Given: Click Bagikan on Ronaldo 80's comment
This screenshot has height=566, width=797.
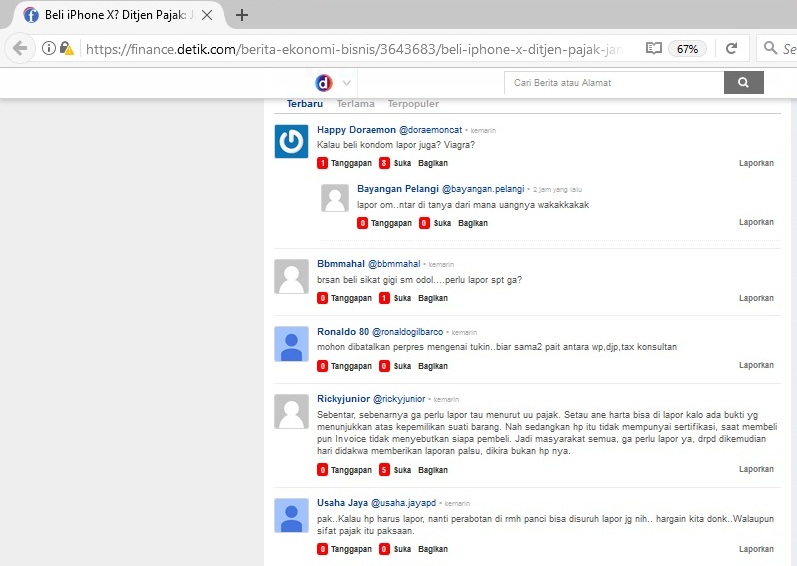Looking at the screenshot, I should (433, 366).
